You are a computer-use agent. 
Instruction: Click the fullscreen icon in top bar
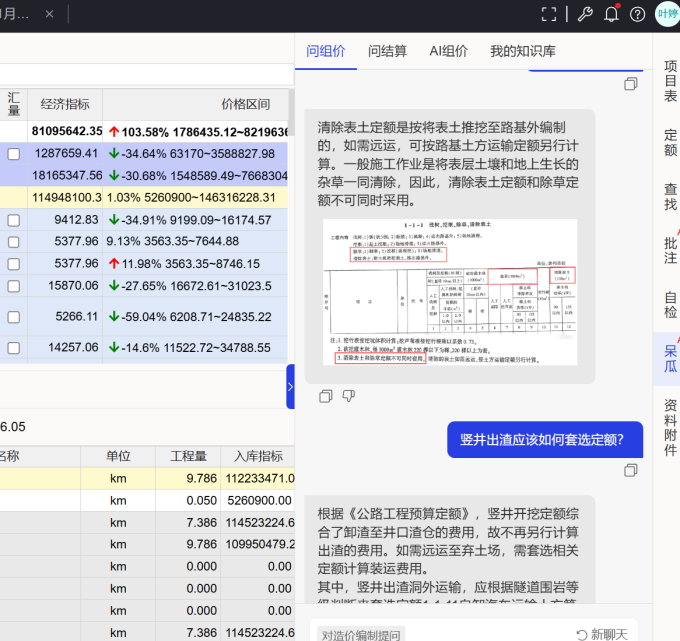pos(549,14)
